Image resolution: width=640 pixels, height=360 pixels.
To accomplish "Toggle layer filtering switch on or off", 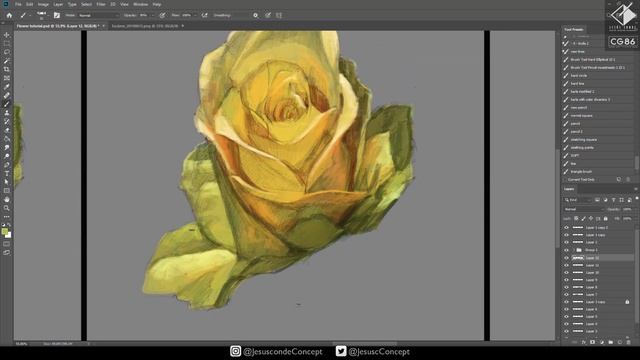I will click(x=637, y=199).
